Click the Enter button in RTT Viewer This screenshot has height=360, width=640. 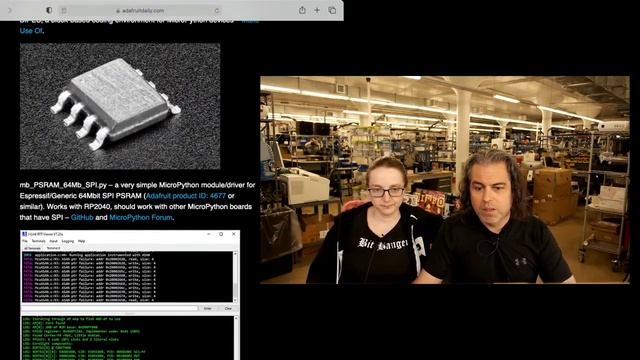coord(207,309)
